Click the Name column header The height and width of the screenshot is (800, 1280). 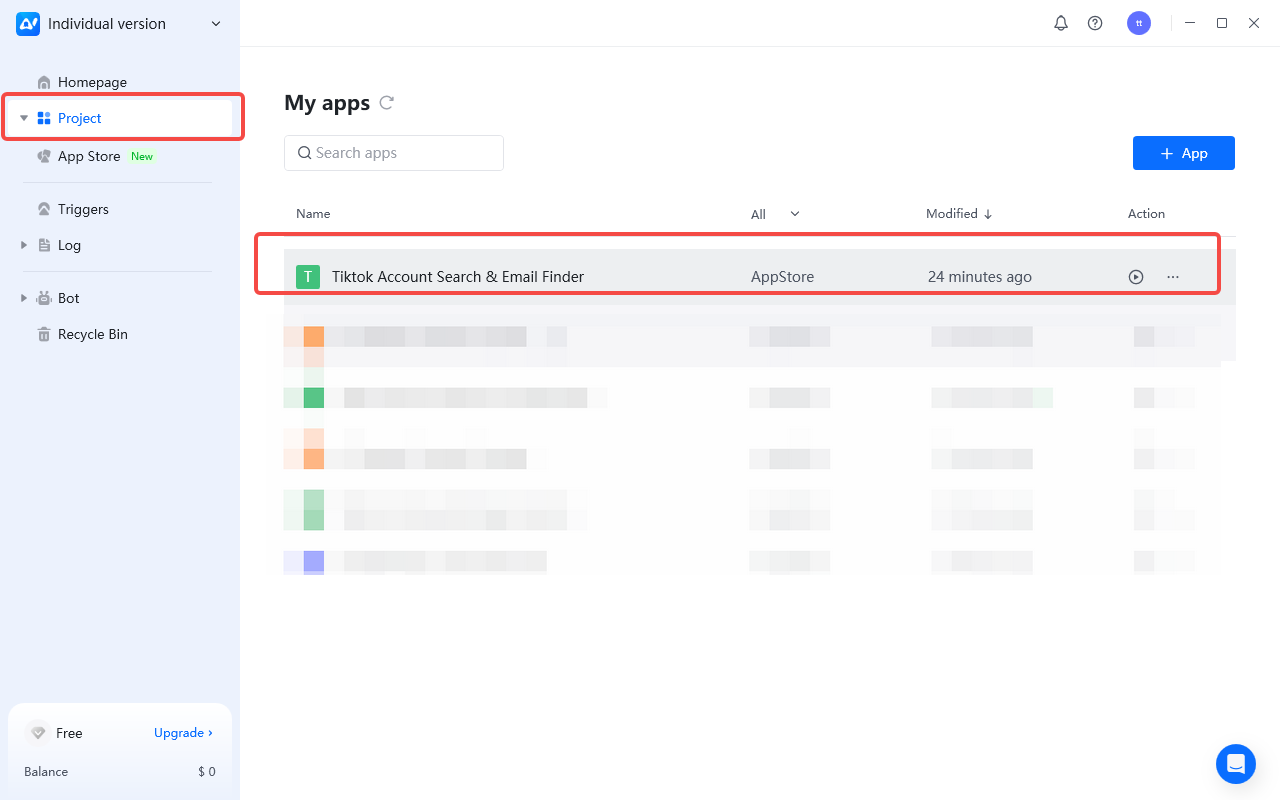(x=313, y=214)
